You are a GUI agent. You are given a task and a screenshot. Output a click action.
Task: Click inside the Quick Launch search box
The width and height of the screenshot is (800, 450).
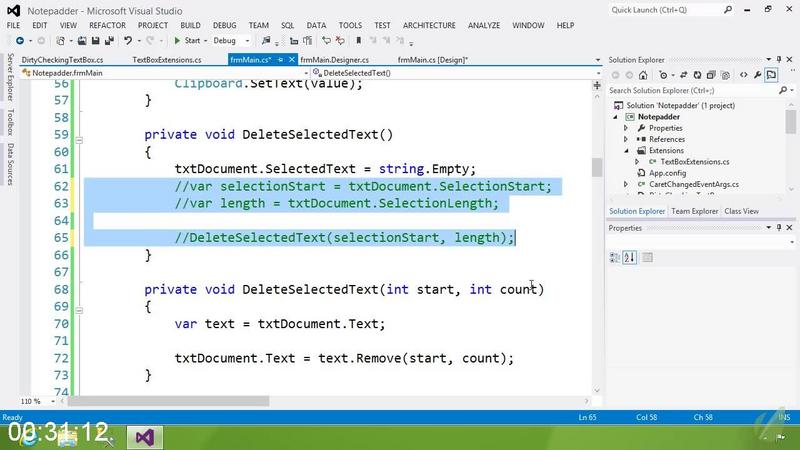670,10
